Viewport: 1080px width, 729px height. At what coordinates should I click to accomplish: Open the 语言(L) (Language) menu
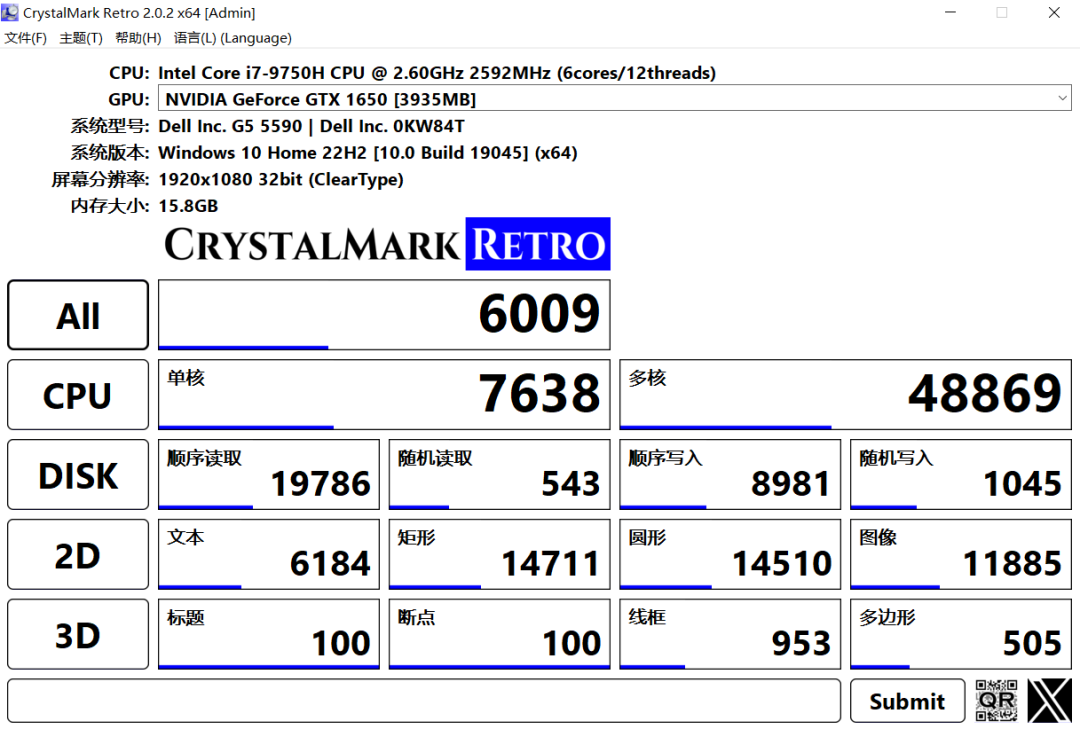(233, 38)
